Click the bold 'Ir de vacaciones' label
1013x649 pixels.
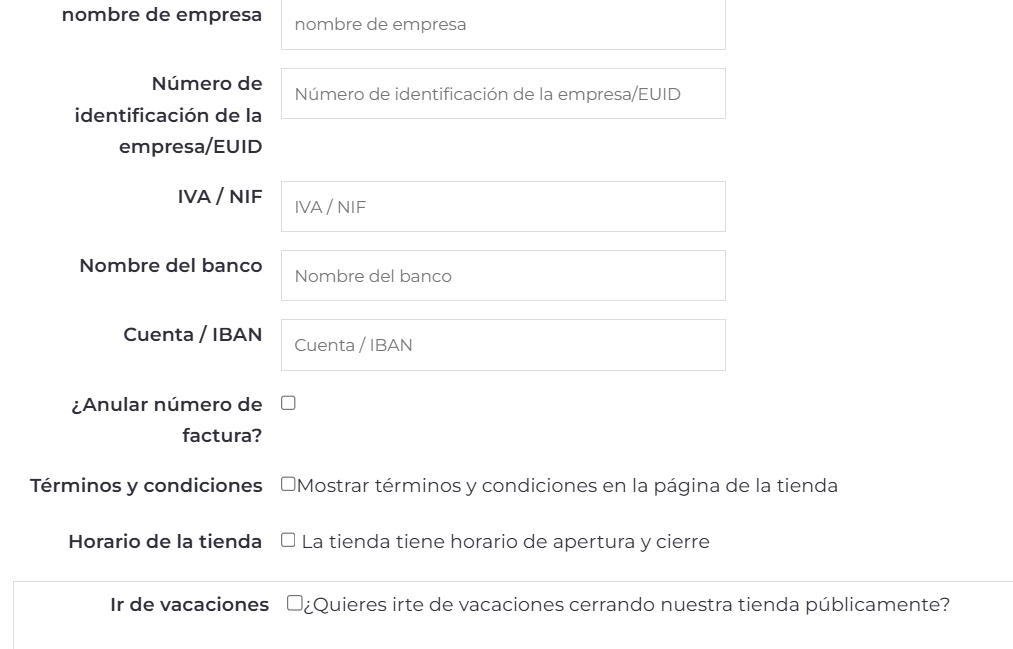click(x=189, y=605)
